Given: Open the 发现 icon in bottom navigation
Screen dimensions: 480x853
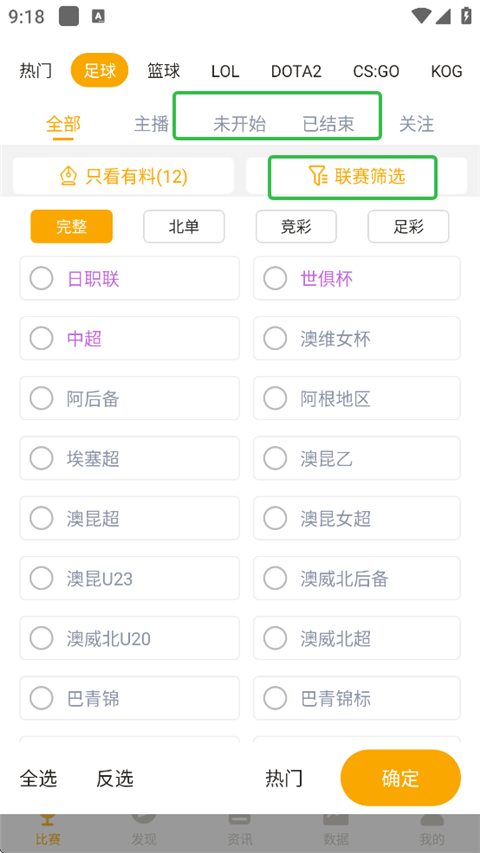Looking at the screenshot, I should (x=144, y=818).
